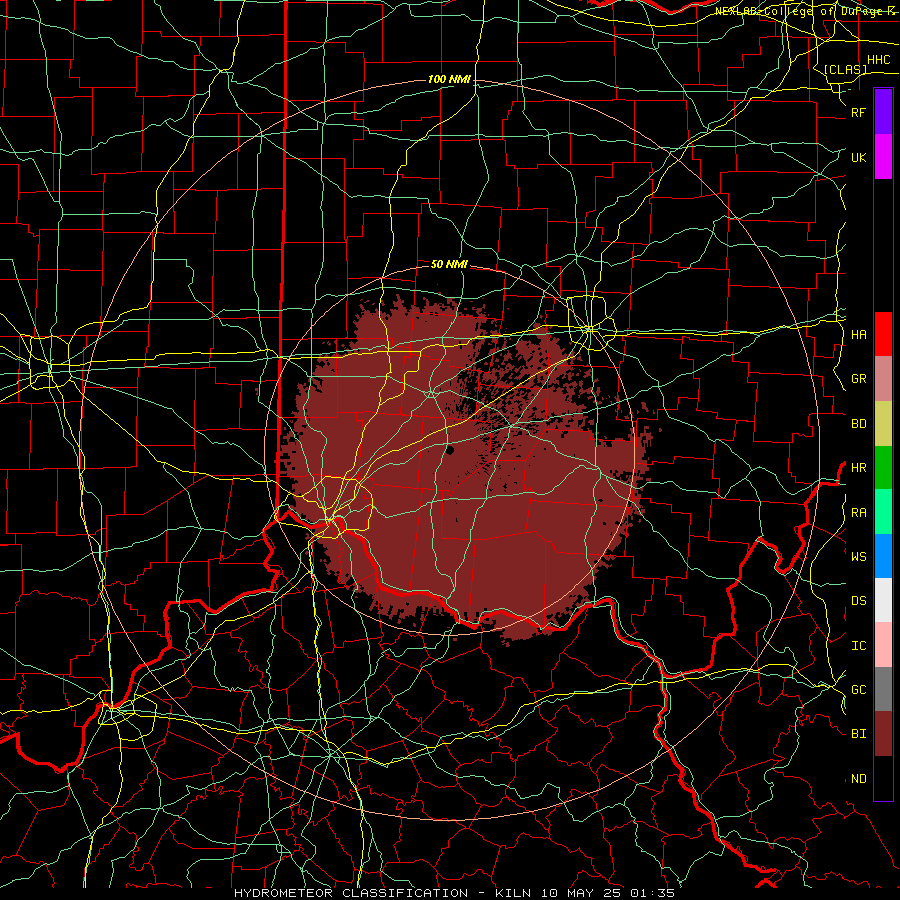This screenshot has width=900, height=900.
Task: Select the gray GC legend swatch
Action: tap(883, 689)
